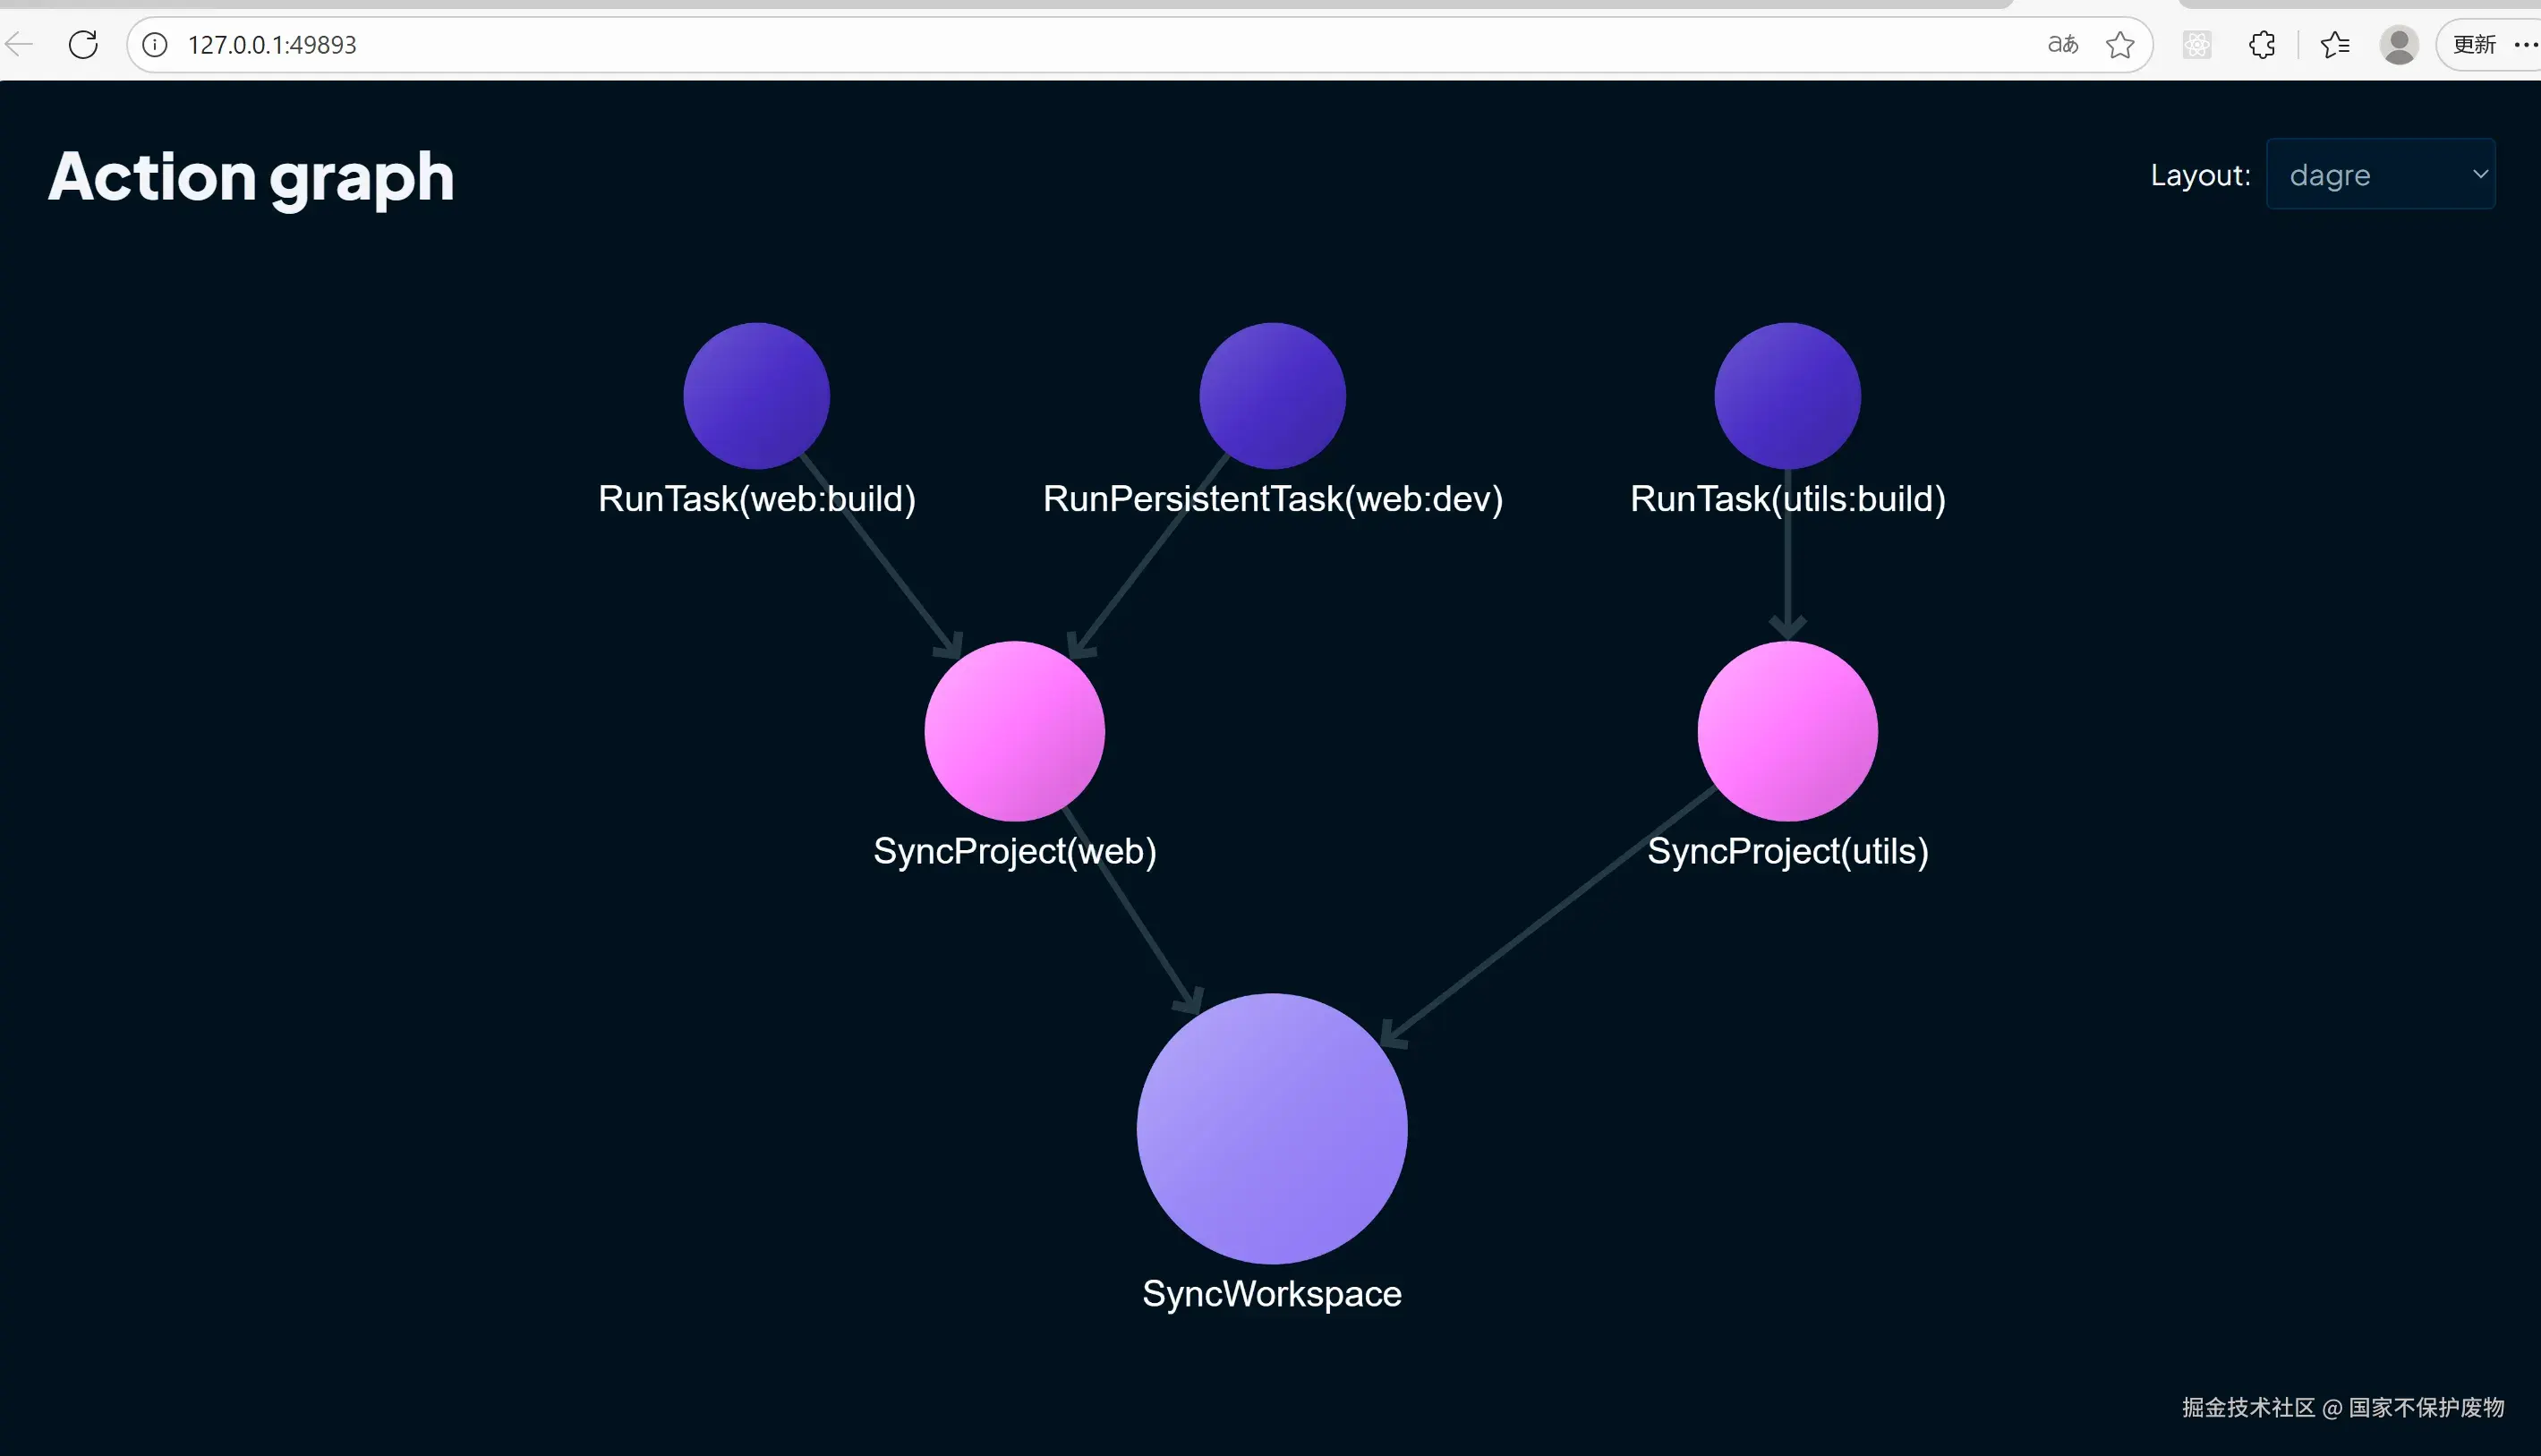Open the favorites list icon
Screen dimensions: 2541x1456
tap(2335, 44)
